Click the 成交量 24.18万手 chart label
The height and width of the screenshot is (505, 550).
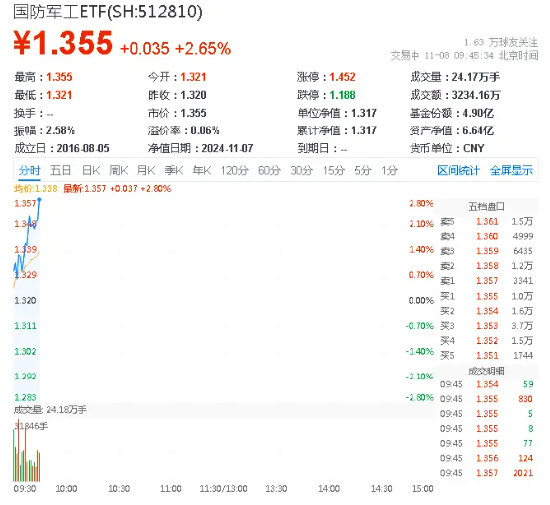click(x=50, y=410)
